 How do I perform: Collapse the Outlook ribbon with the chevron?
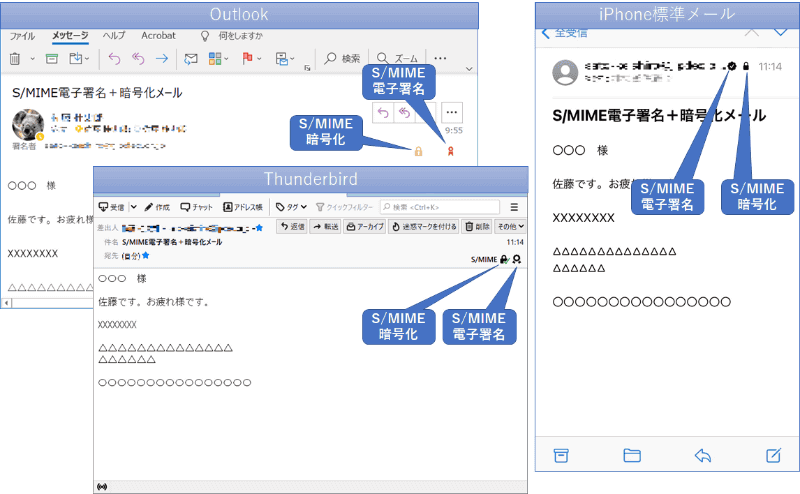[469, 68]
